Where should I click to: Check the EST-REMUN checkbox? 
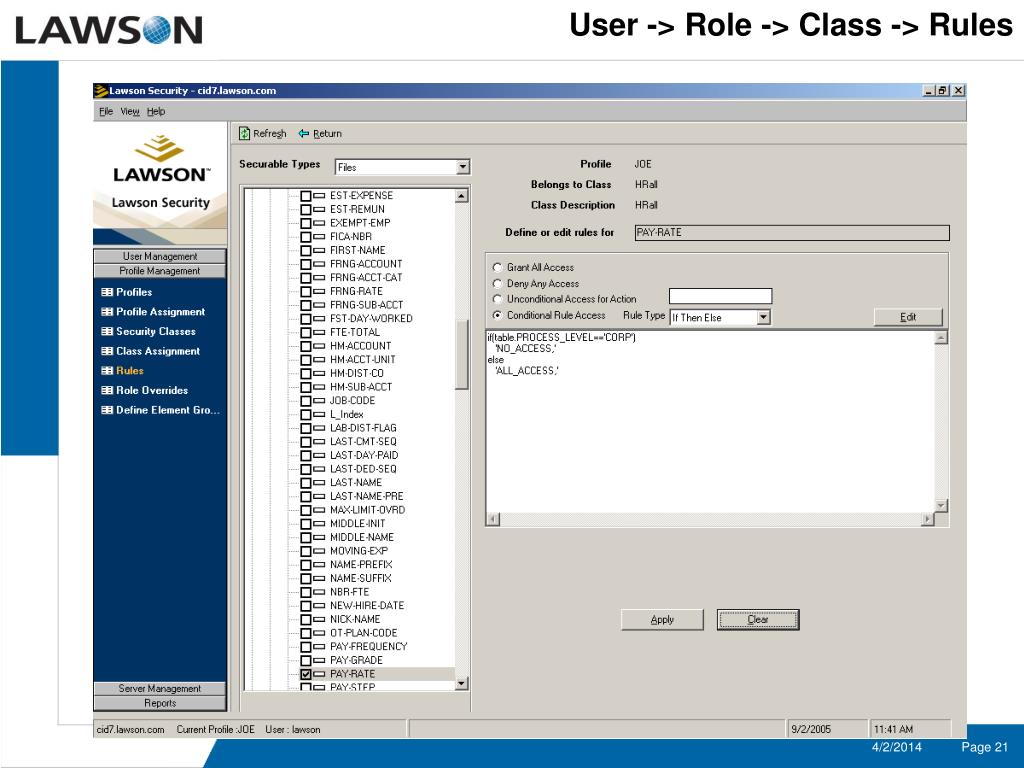coord(306,209)
